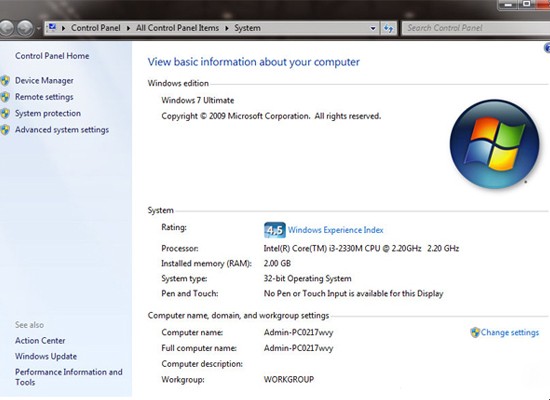The height and width of the screenshot is (400, 550).
Task: Click the Back navigation arrow button
Action: (6, 28)
